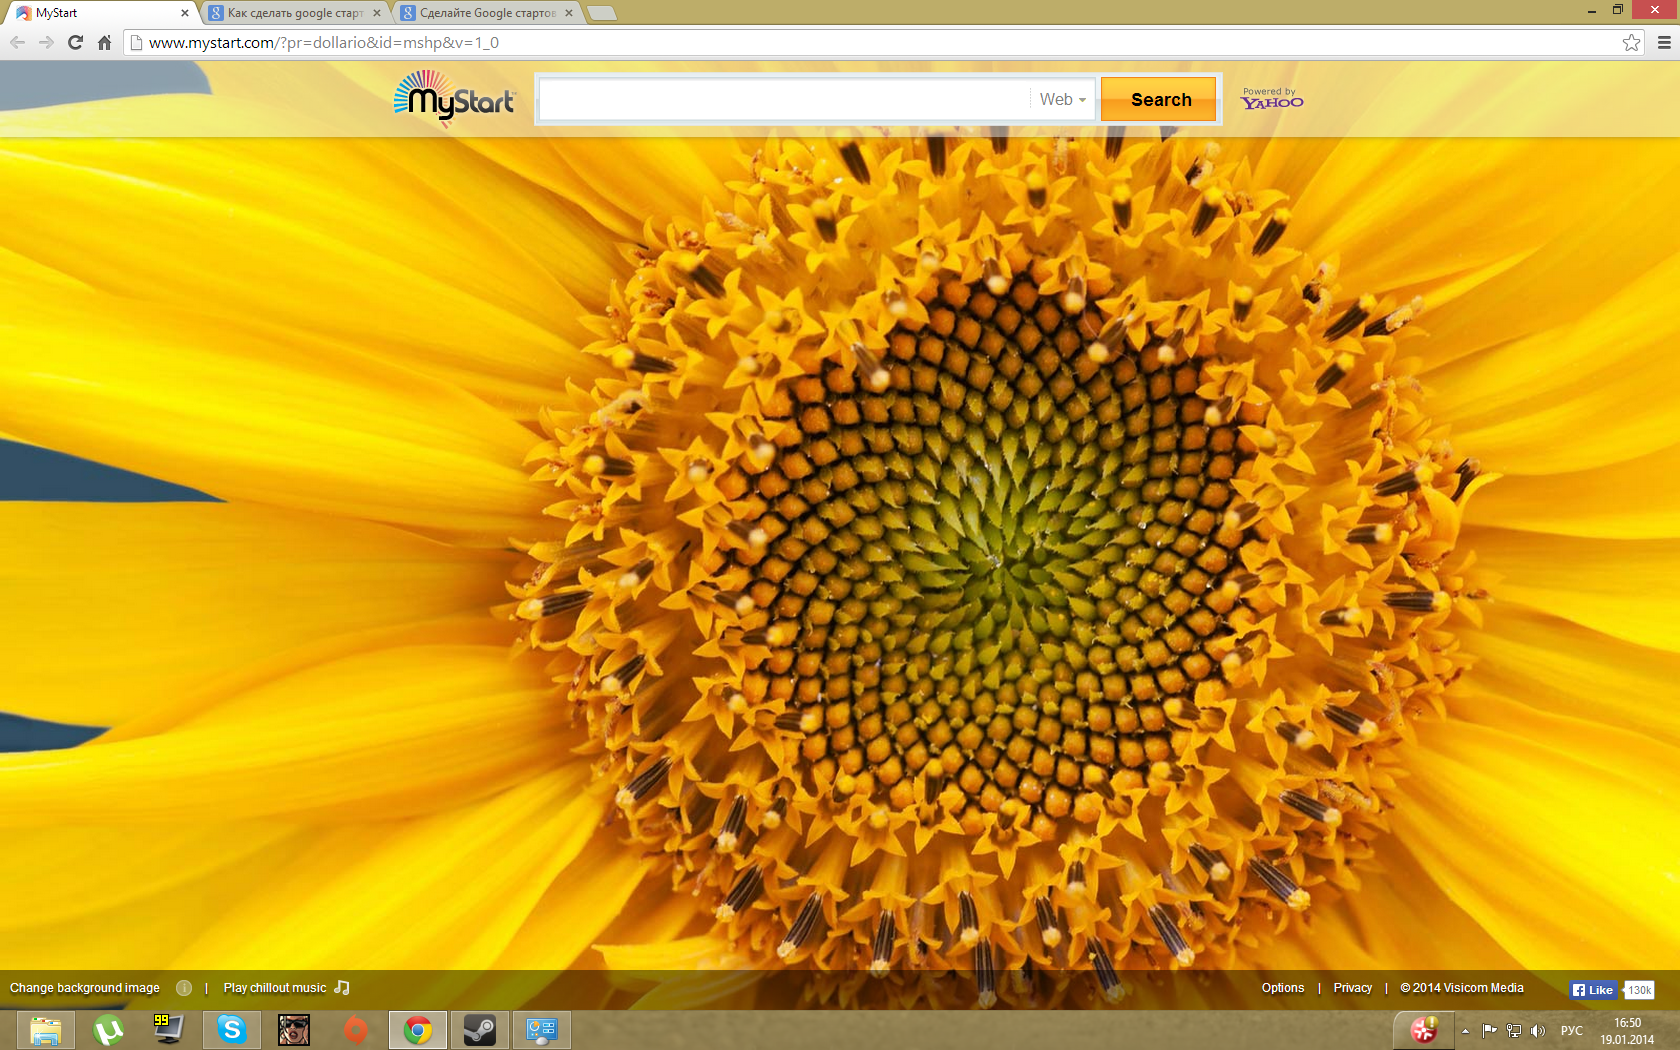
Task: Open the Chrome menu
Action: pyautogui.click(x=1664, y=42)
